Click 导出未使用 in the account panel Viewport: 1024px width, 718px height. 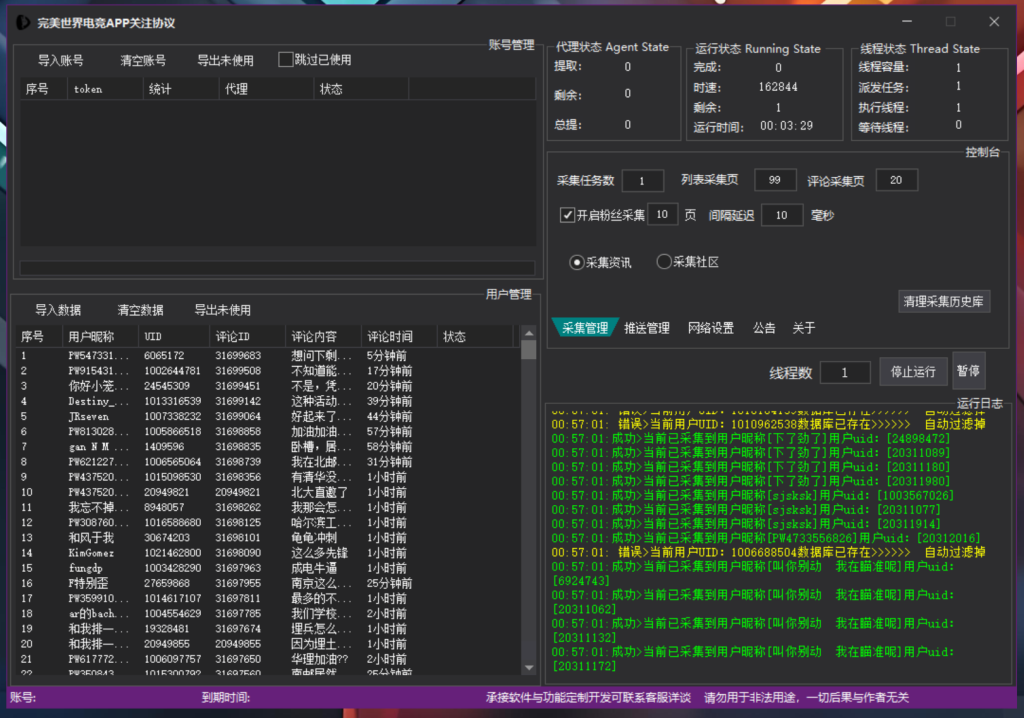coord(226,59)
